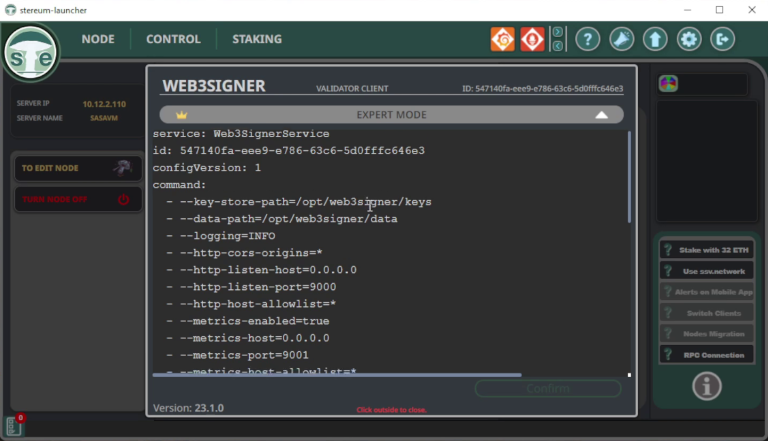Open the settings gear icon
This screenshot has height=441, width=768.
(689, 39)
